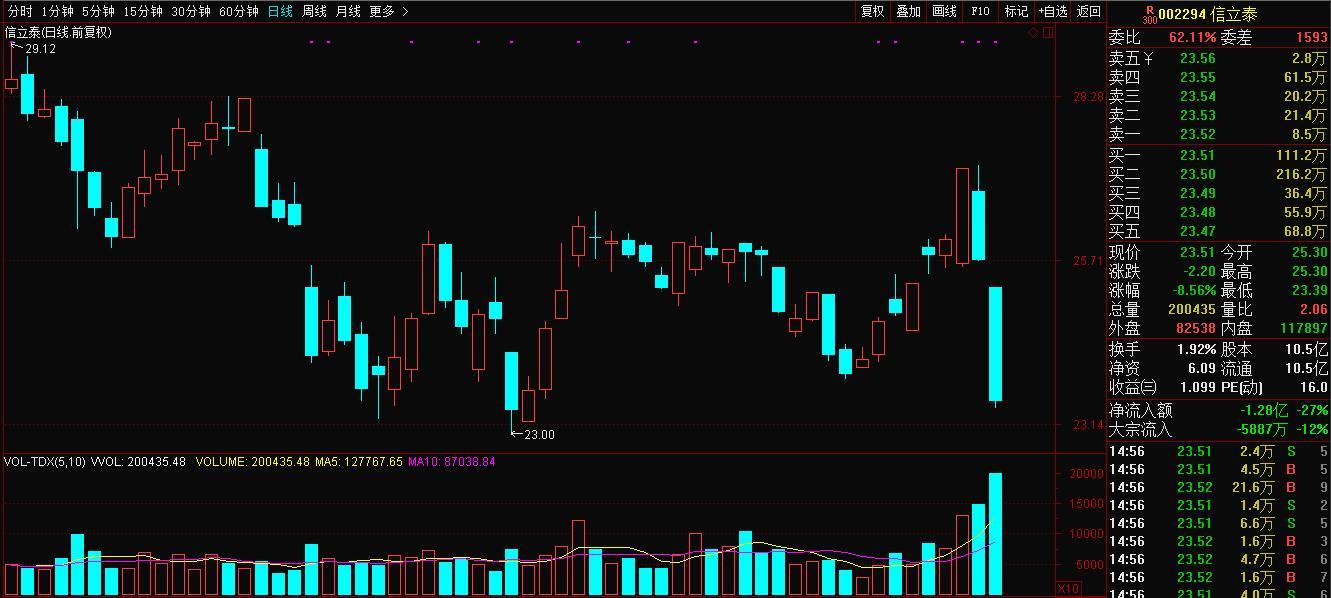The height and width of the screenshot is (598, 1331).
Task: Select the 1分钟 period tab
Action: 57,11
